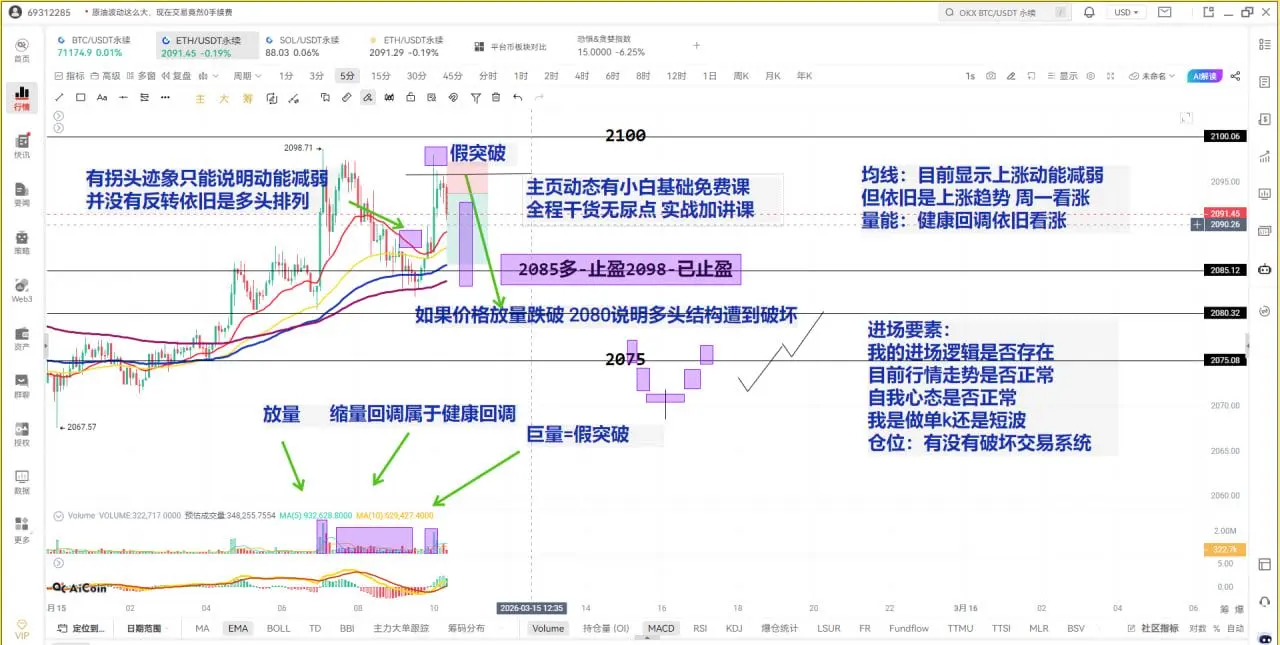The width and height of the screenshot is (1280, 645).
Task: Open the 首页 home icon in sidebar
Action: [21, 50]
